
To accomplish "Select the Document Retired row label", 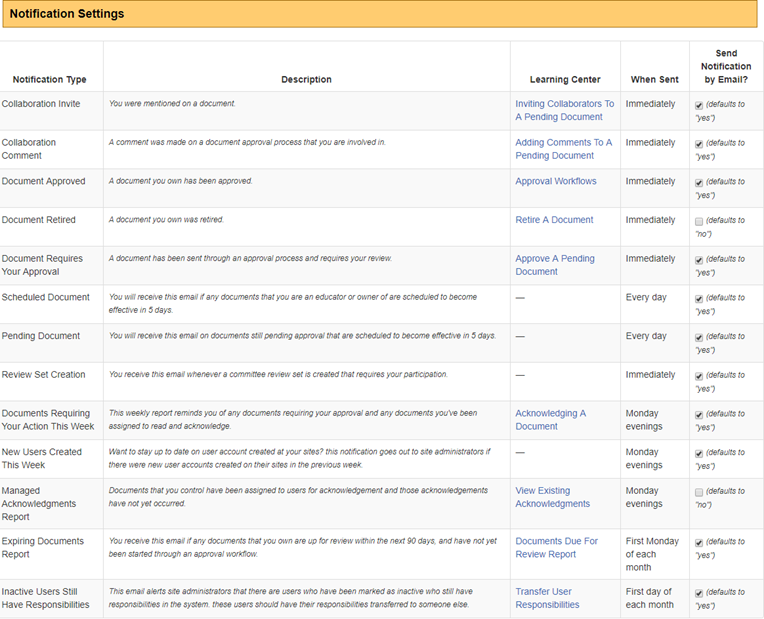I will (38, 220).
